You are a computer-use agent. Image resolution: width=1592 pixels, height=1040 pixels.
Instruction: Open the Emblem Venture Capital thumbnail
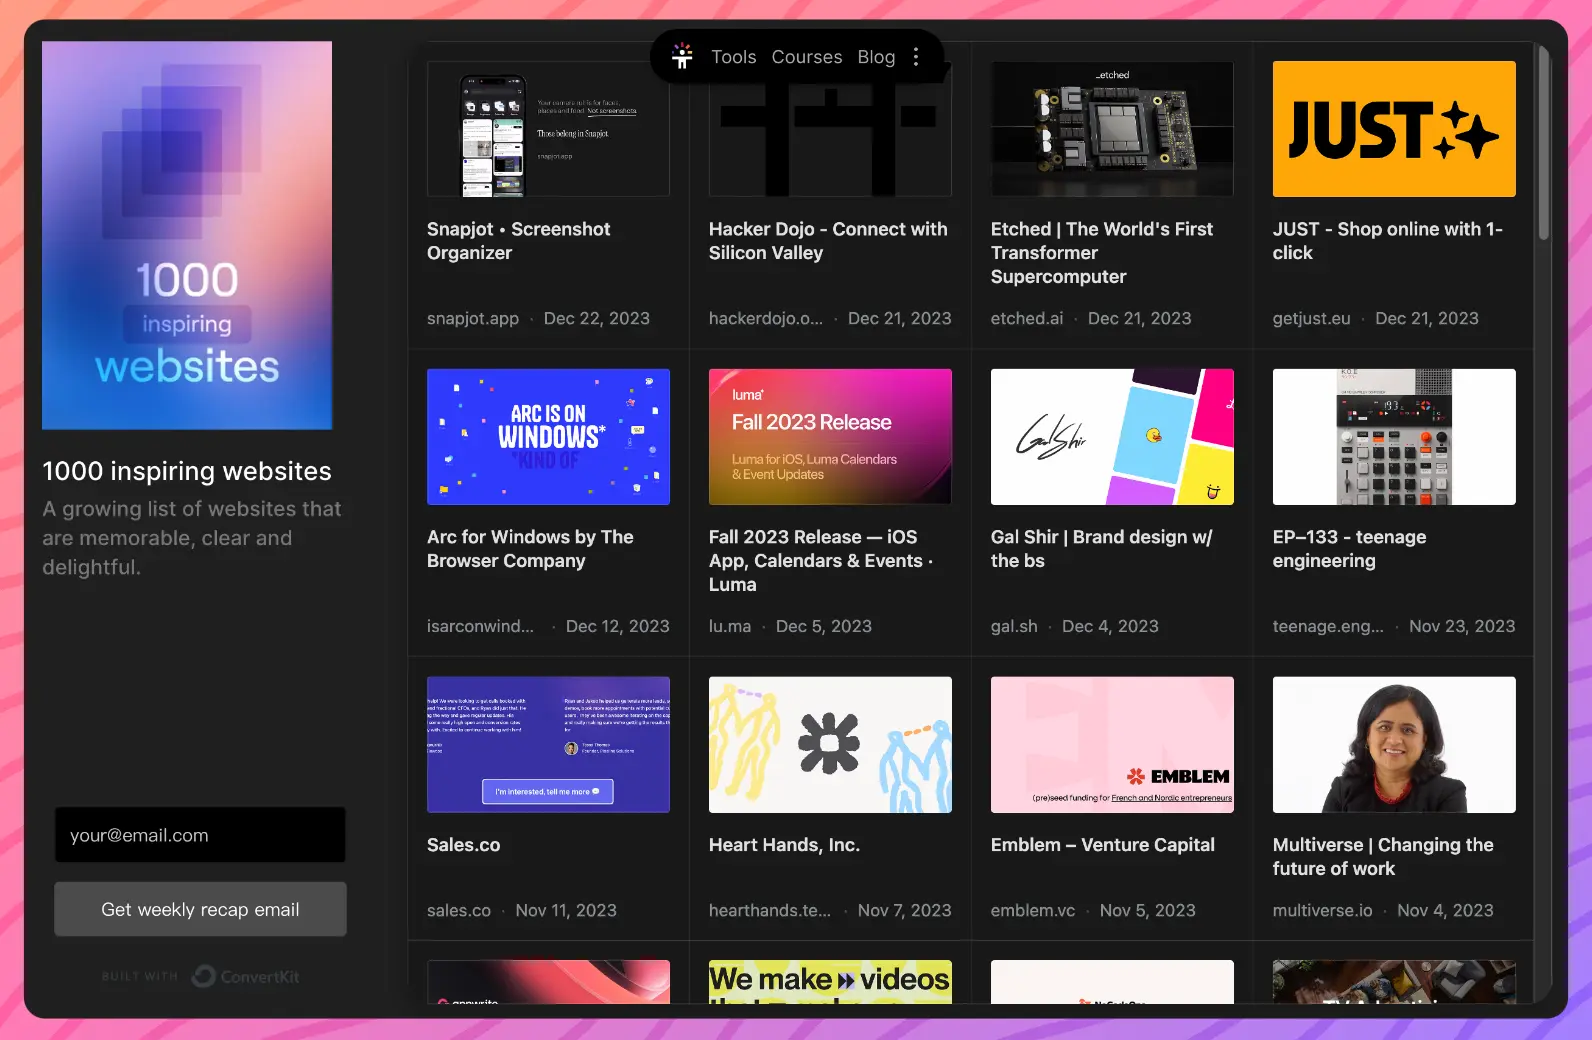1111,745
